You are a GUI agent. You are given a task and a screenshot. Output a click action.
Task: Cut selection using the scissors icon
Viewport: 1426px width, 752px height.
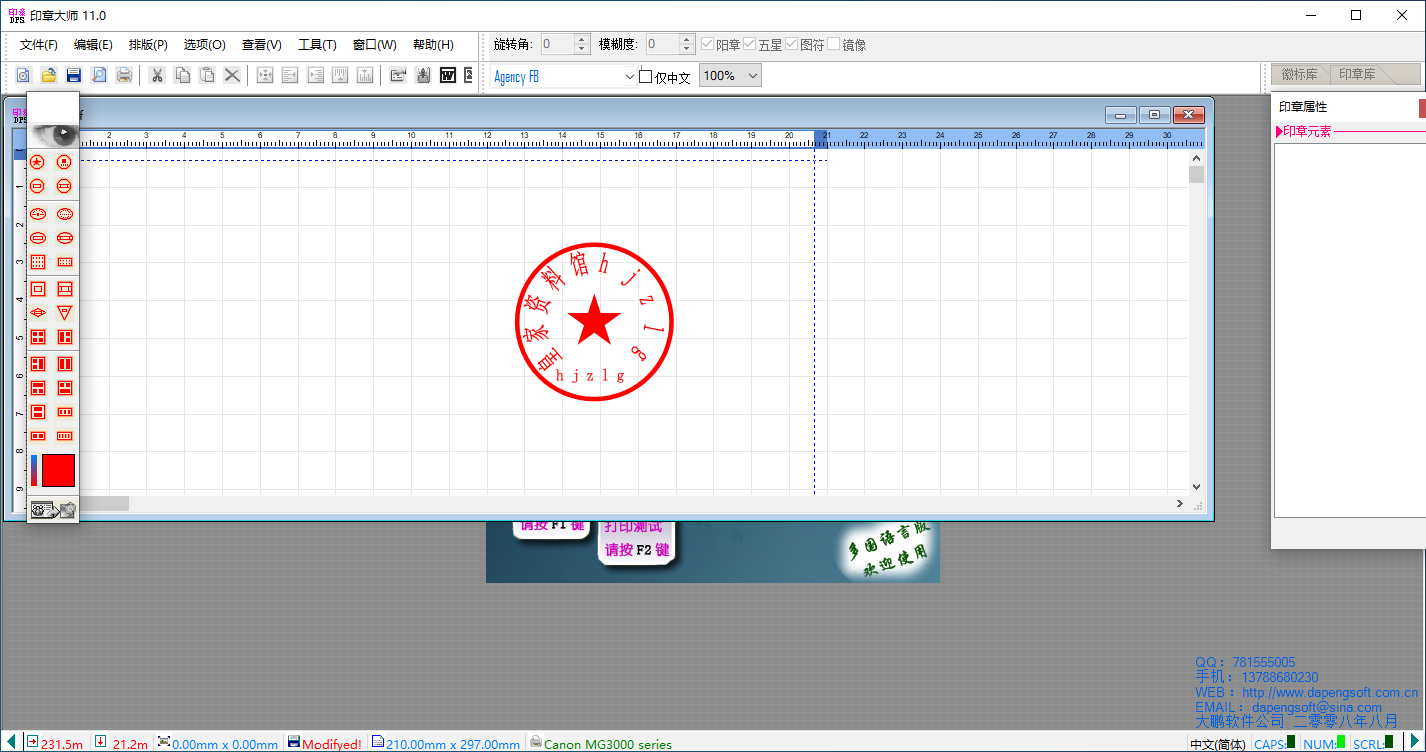(157, 75)
